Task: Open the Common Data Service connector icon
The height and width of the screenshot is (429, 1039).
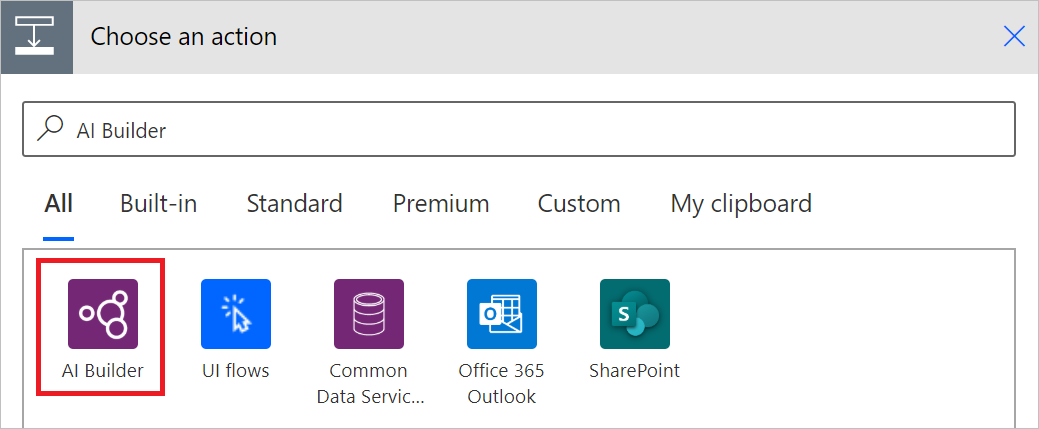Action: [368, 313]
